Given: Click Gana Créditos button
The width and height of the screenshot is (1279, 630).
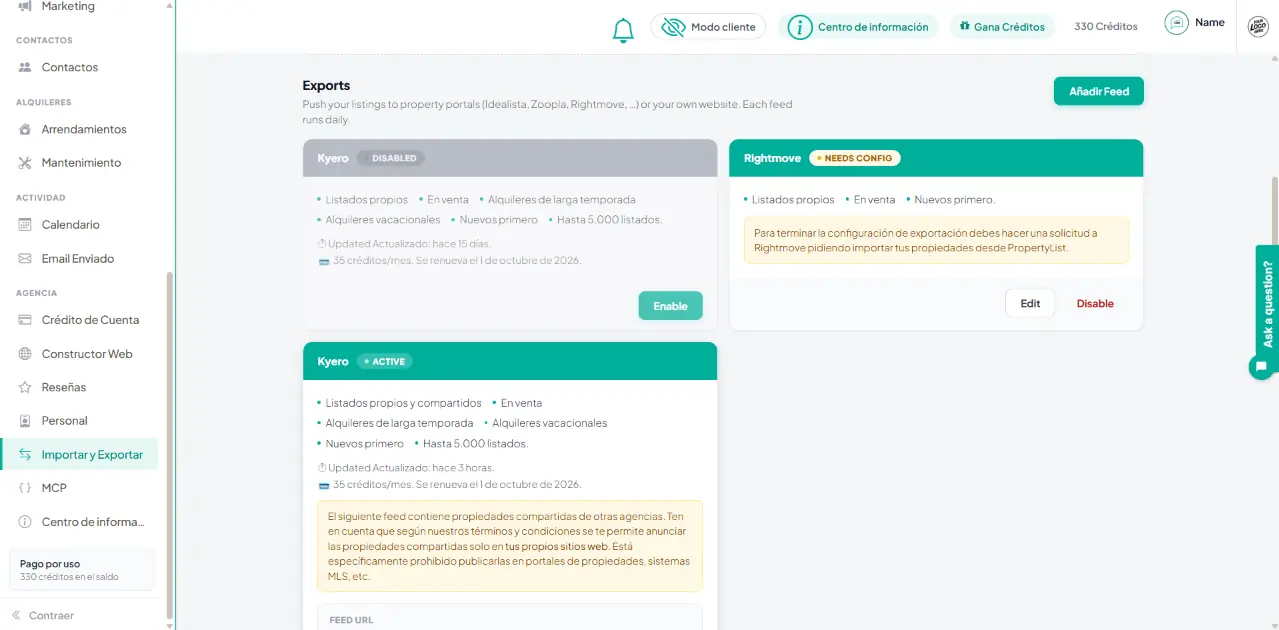Looking at the screenshot, I should 1002,27.
